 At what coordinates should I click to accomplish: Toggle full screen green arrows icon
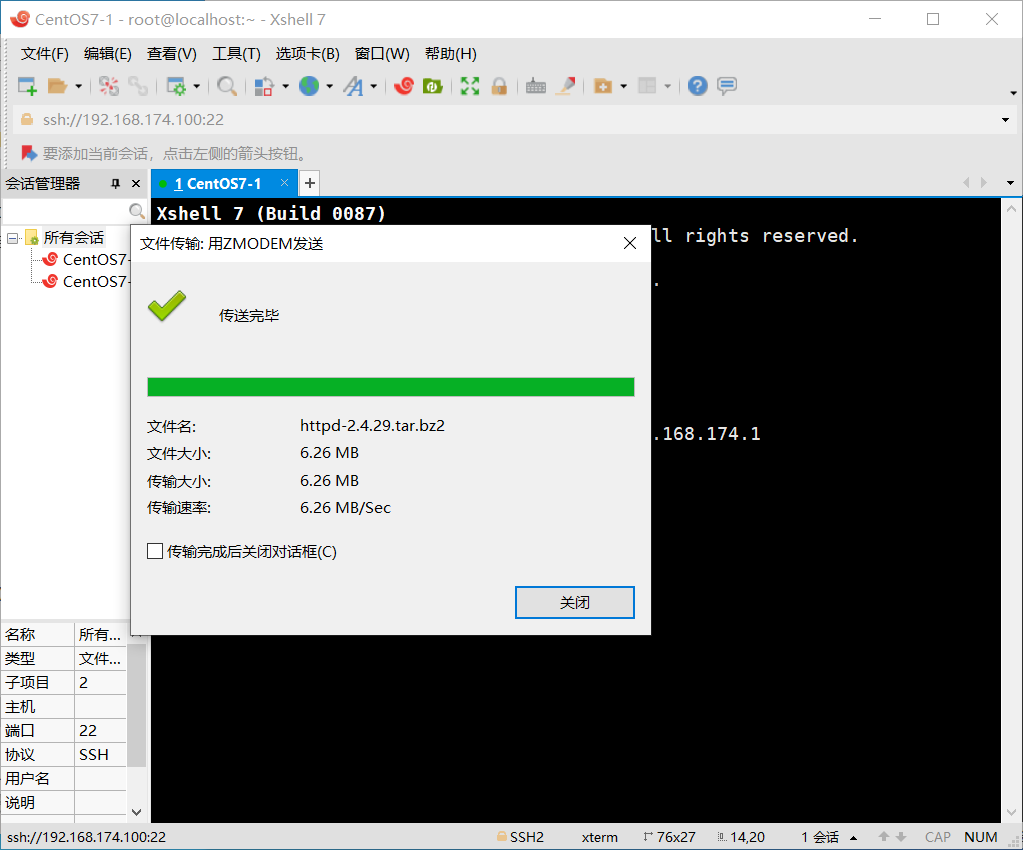pyautogui.click(x=470, y=86)
